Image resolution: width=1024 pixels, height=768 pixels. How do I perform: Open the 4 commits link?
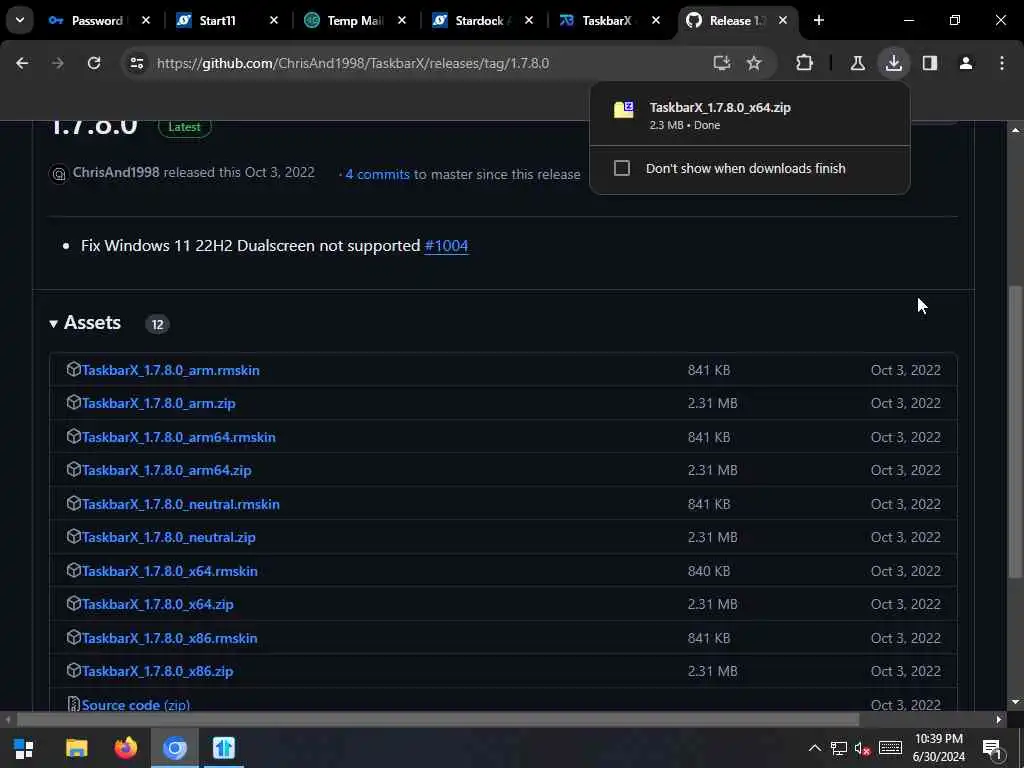pos(377,174)
